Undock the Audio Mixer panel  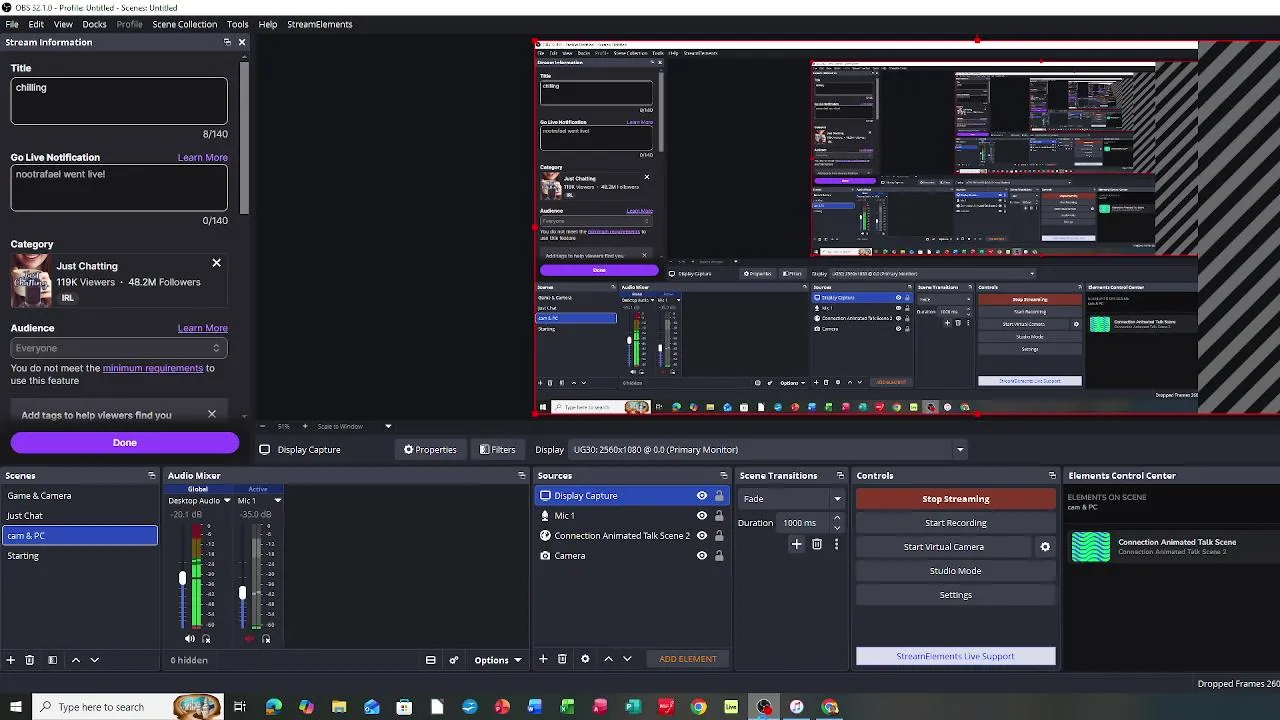pos(521,476)
